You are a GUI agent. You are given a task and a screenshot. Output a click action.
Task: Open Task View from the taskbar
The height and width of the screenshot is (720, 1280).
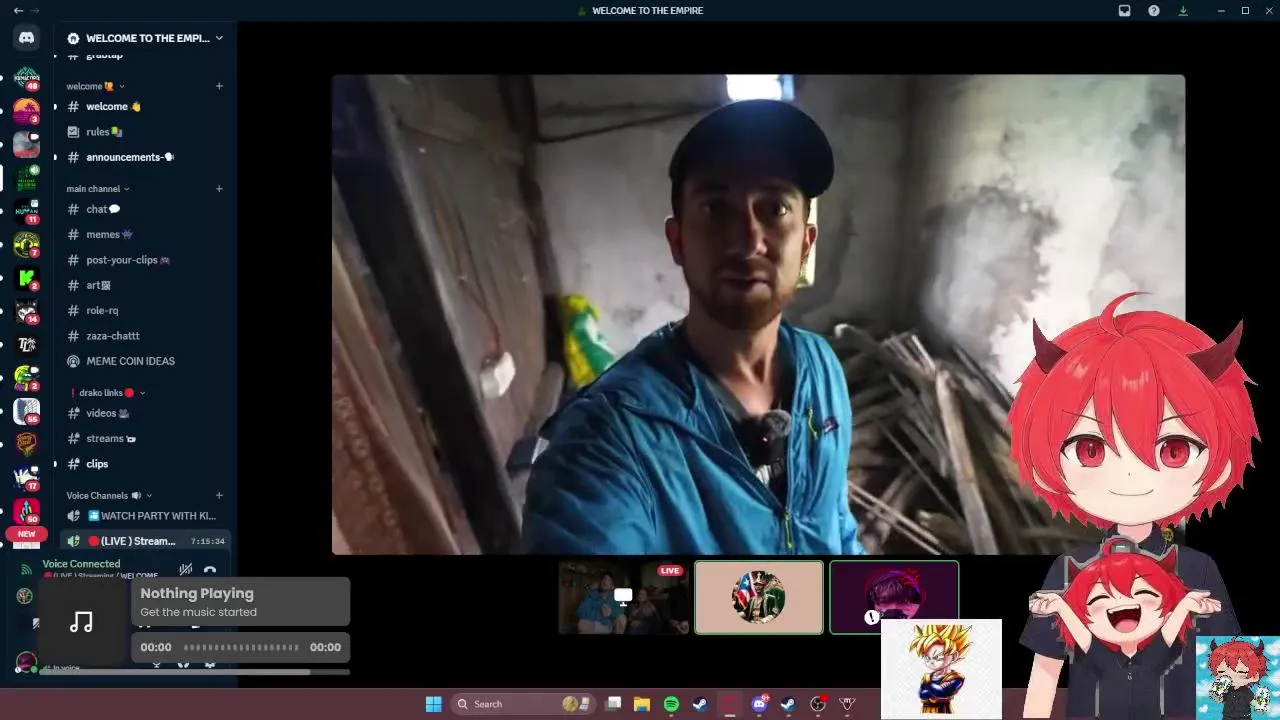point(614,704)
